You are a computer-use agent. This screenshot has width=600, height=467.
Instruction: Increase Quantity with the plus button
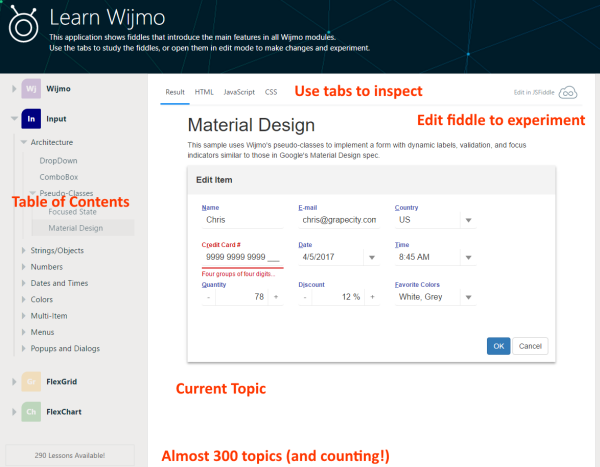276,297
